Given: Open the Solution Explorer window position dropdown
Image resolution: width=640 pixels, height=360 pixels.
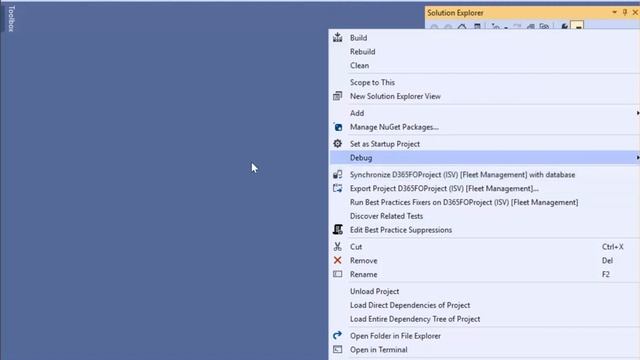Looking at the screenshot, I should (x=614, y=13).
